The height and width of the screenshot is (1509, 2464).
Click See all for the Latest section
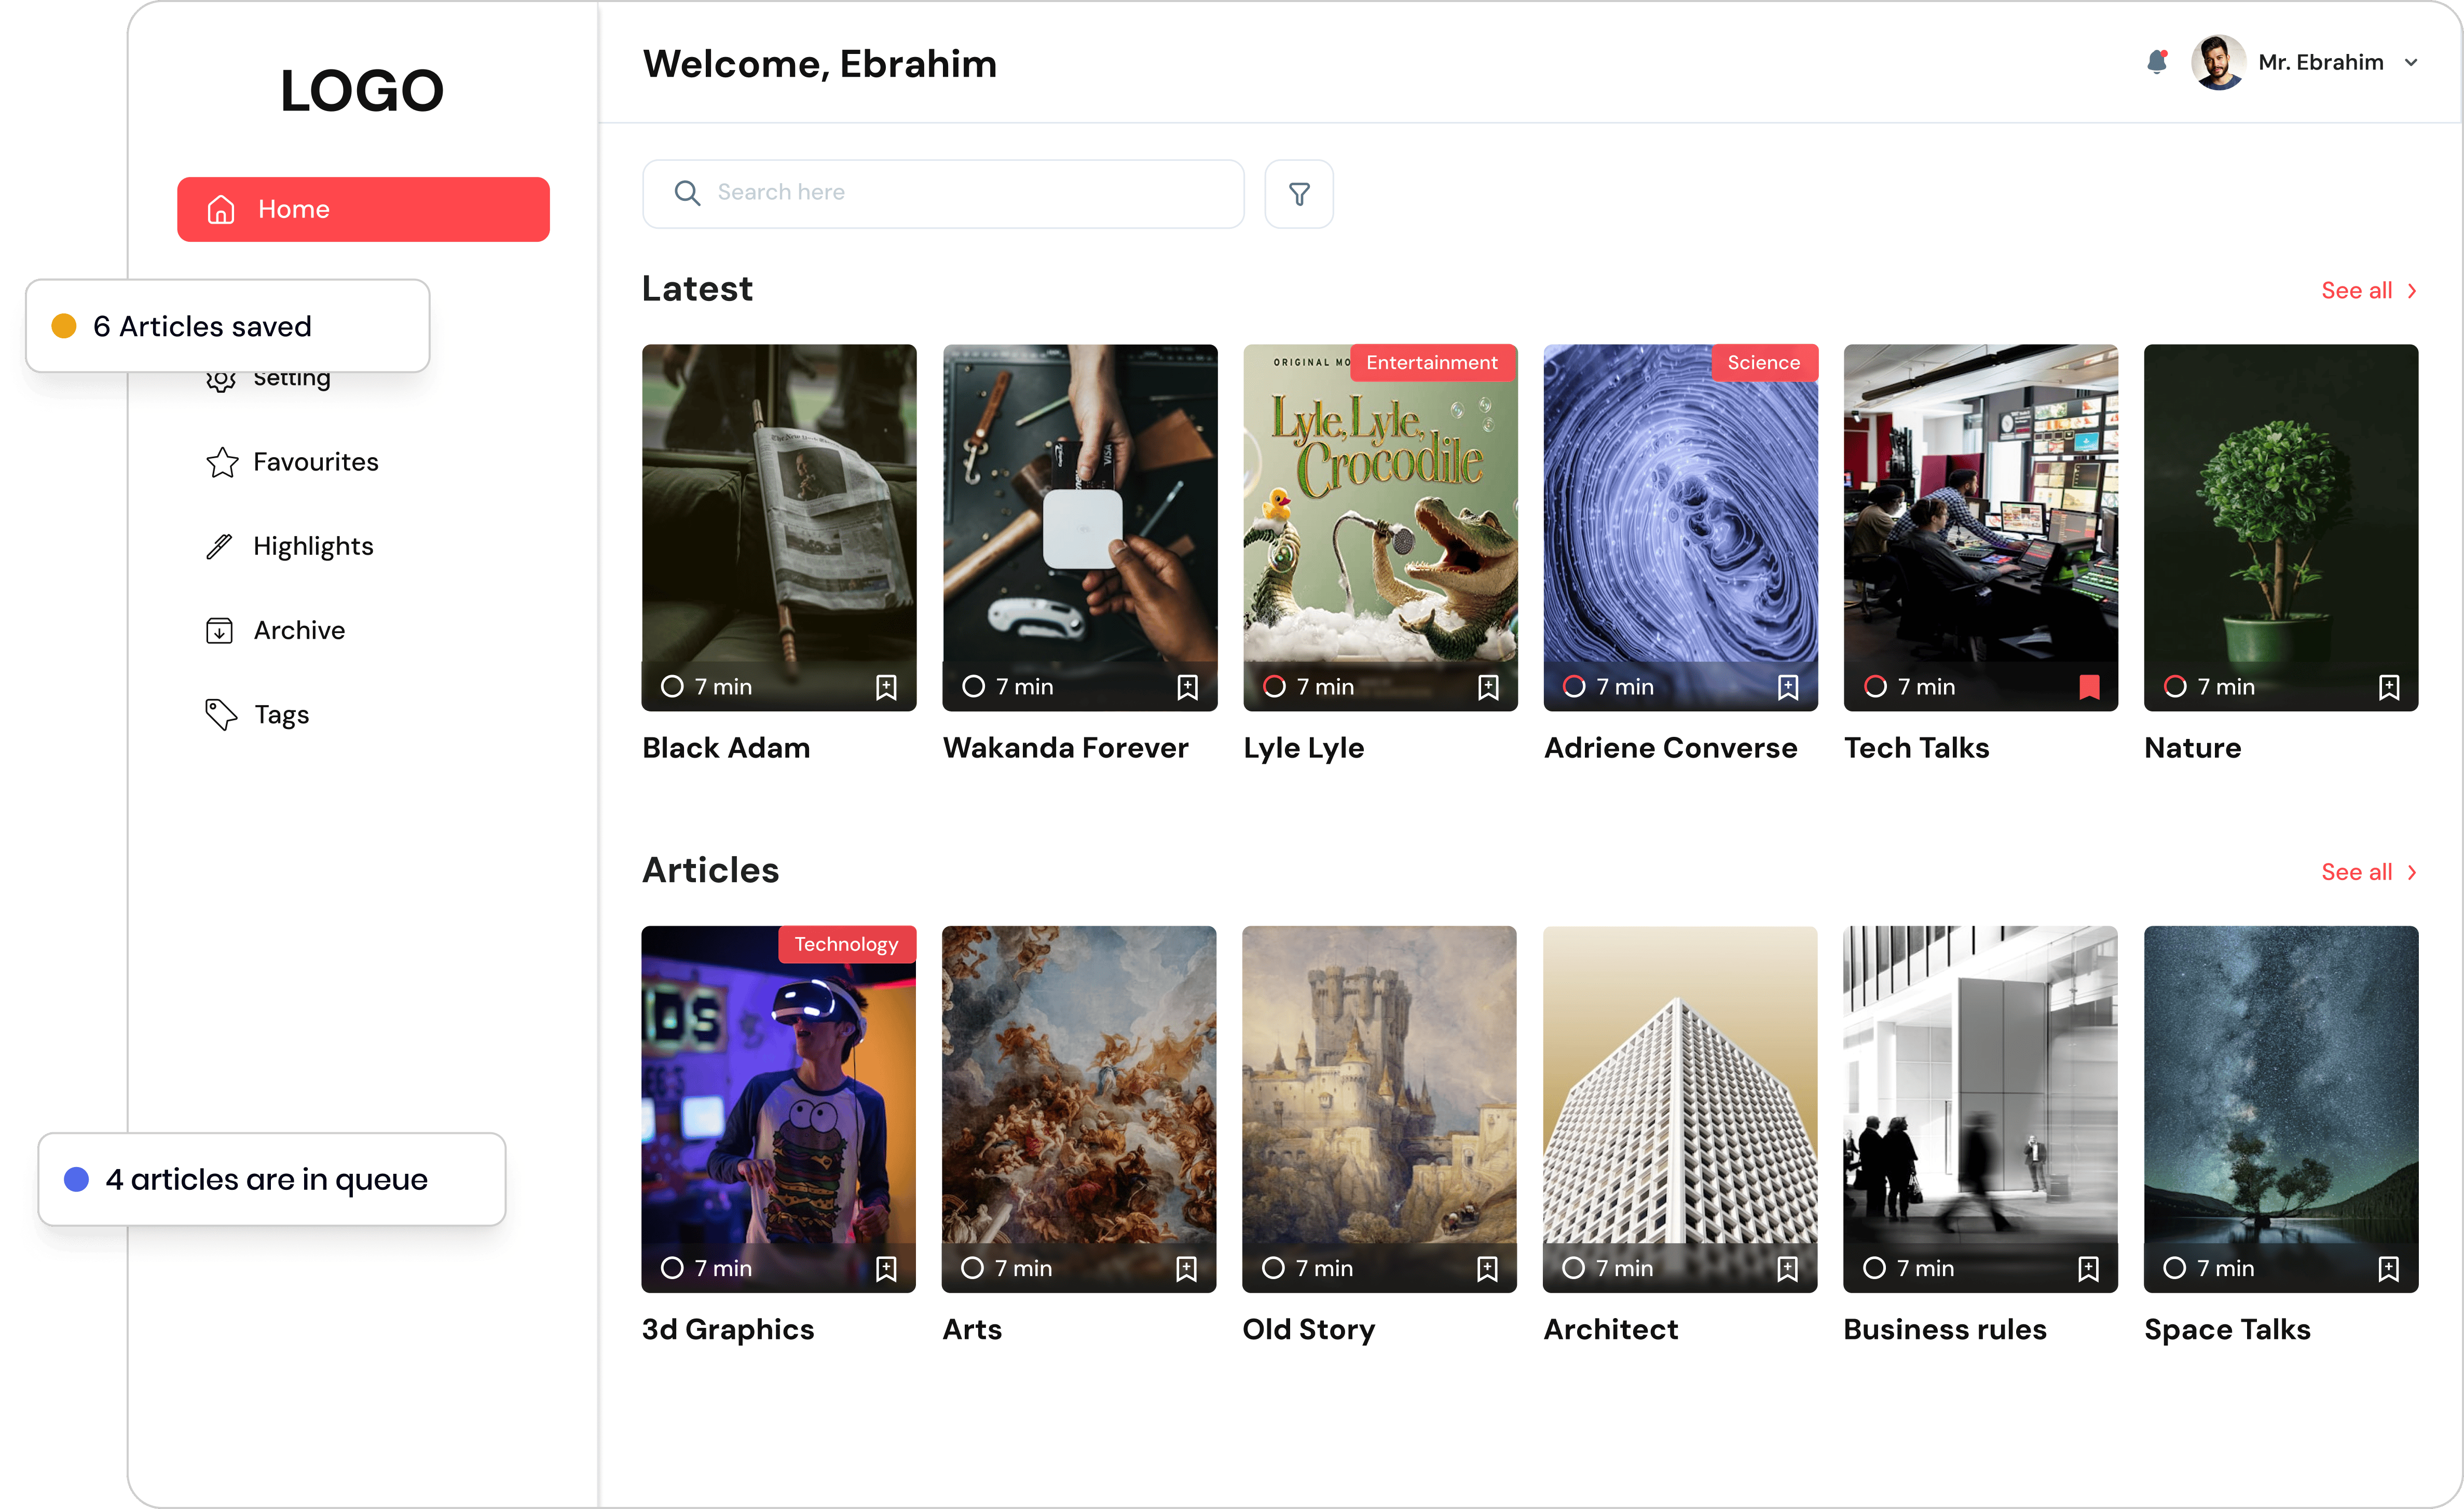point(2357,290)
